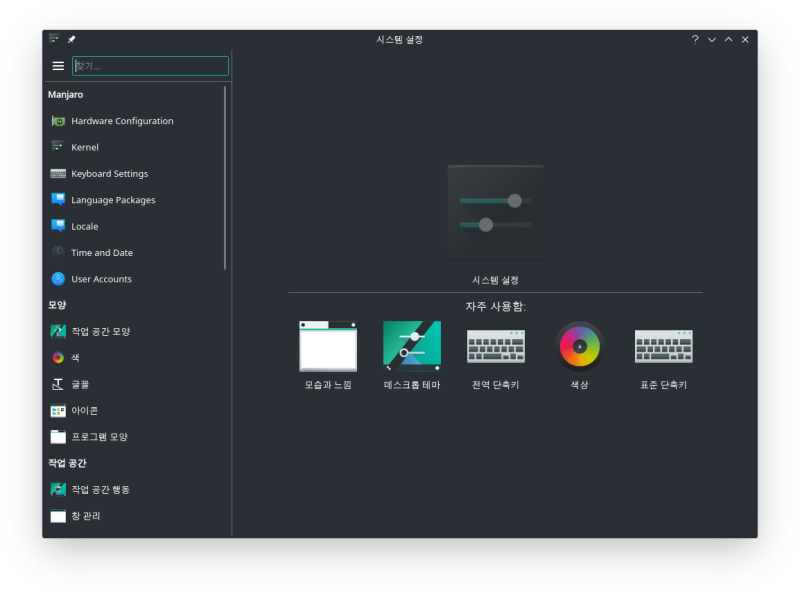Open Hardware Configuration settings
The height and width of the screenshot is (593, 800).
(120, 120)
